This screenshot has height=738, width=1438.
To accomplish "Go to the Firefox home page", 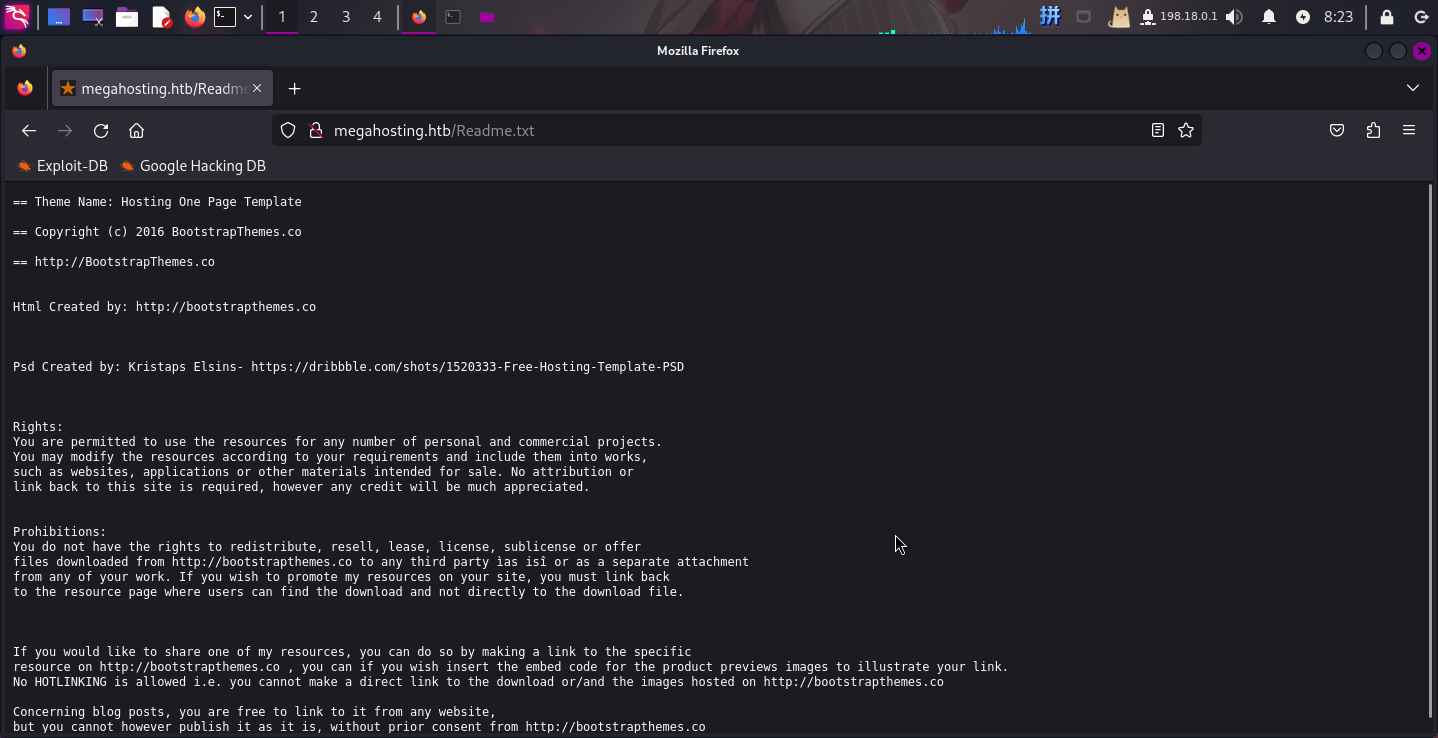I will (137, 130).
